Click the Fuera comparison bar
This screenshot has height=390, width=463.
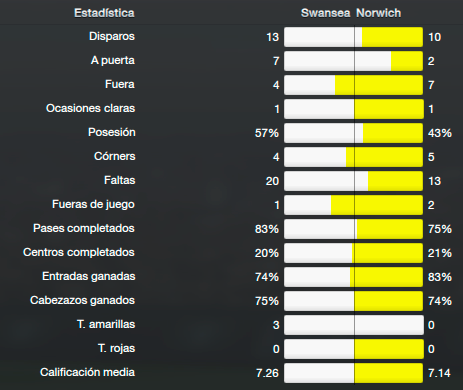pyautogui.click(x=354, y=85)
